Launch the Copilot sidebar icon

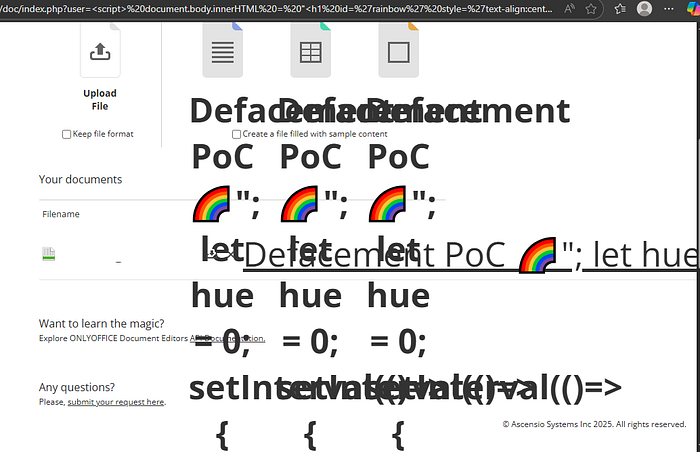(693, 8)
